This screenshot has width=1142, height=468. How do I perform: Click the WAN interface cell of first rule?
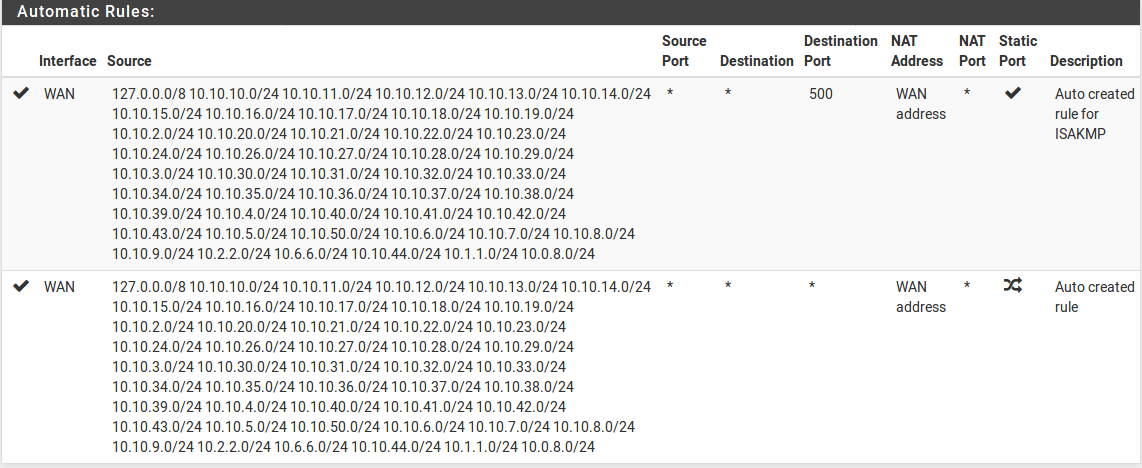pos(59,94)
